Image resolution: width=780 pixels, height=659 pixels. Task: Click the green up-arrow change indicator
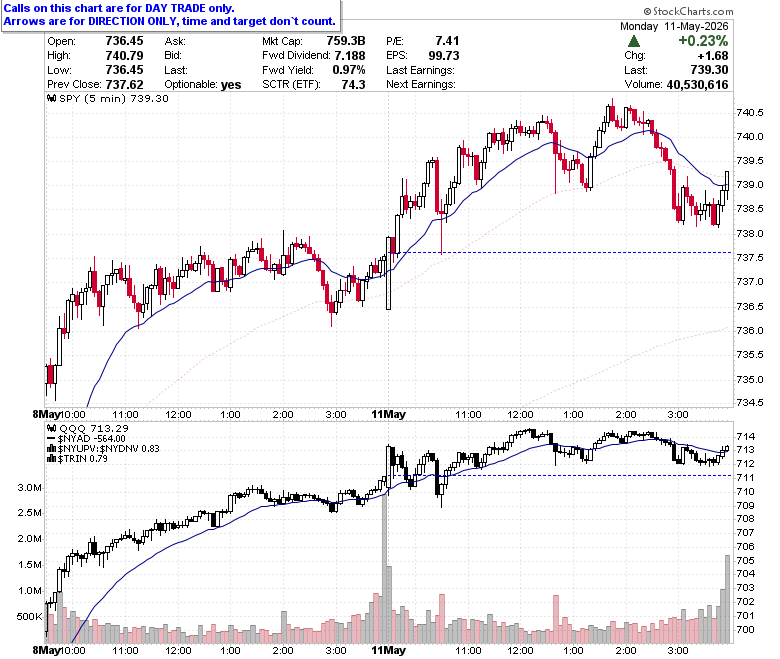(634, 41)
